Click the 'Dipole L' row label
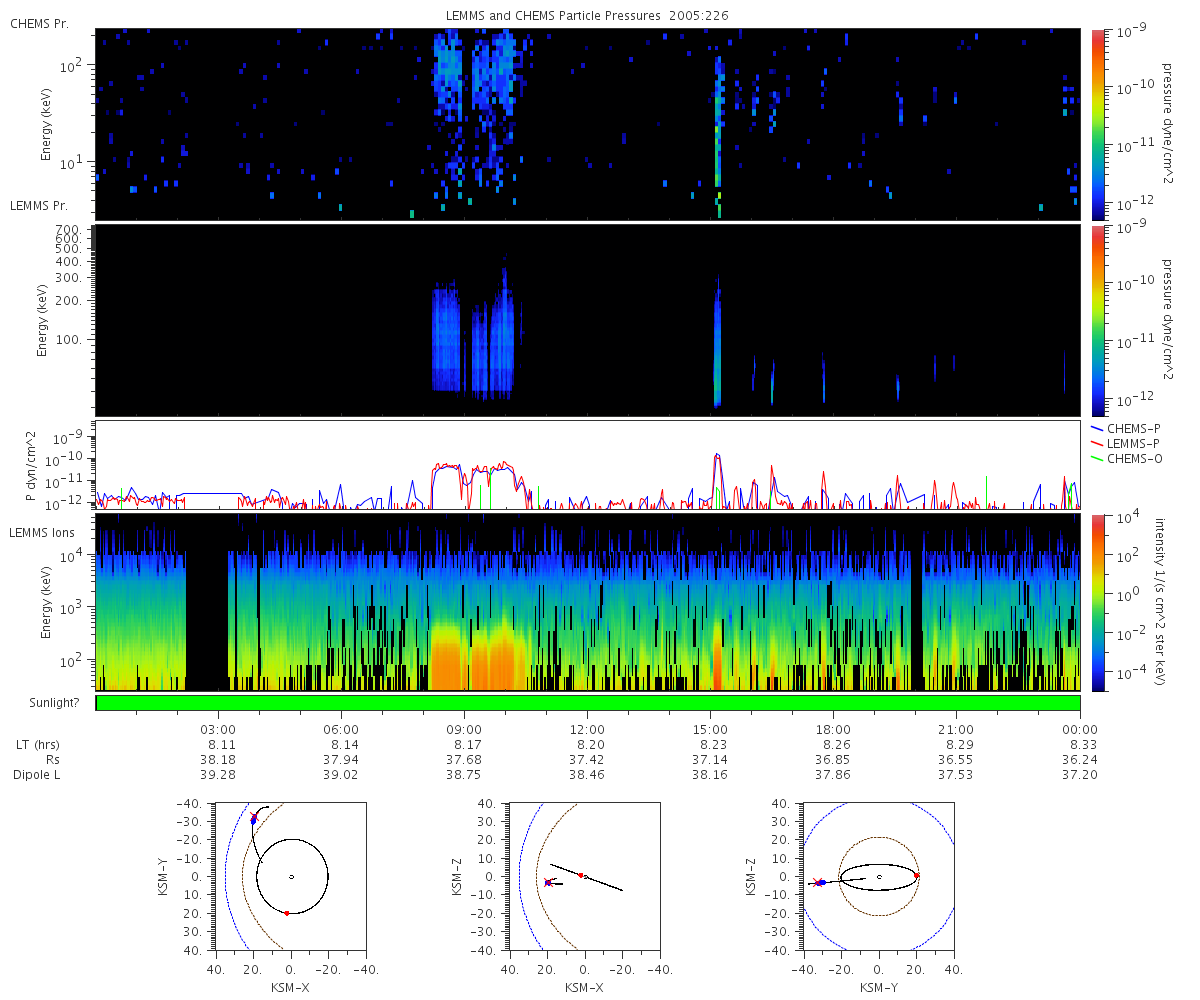 pos(37,775)
